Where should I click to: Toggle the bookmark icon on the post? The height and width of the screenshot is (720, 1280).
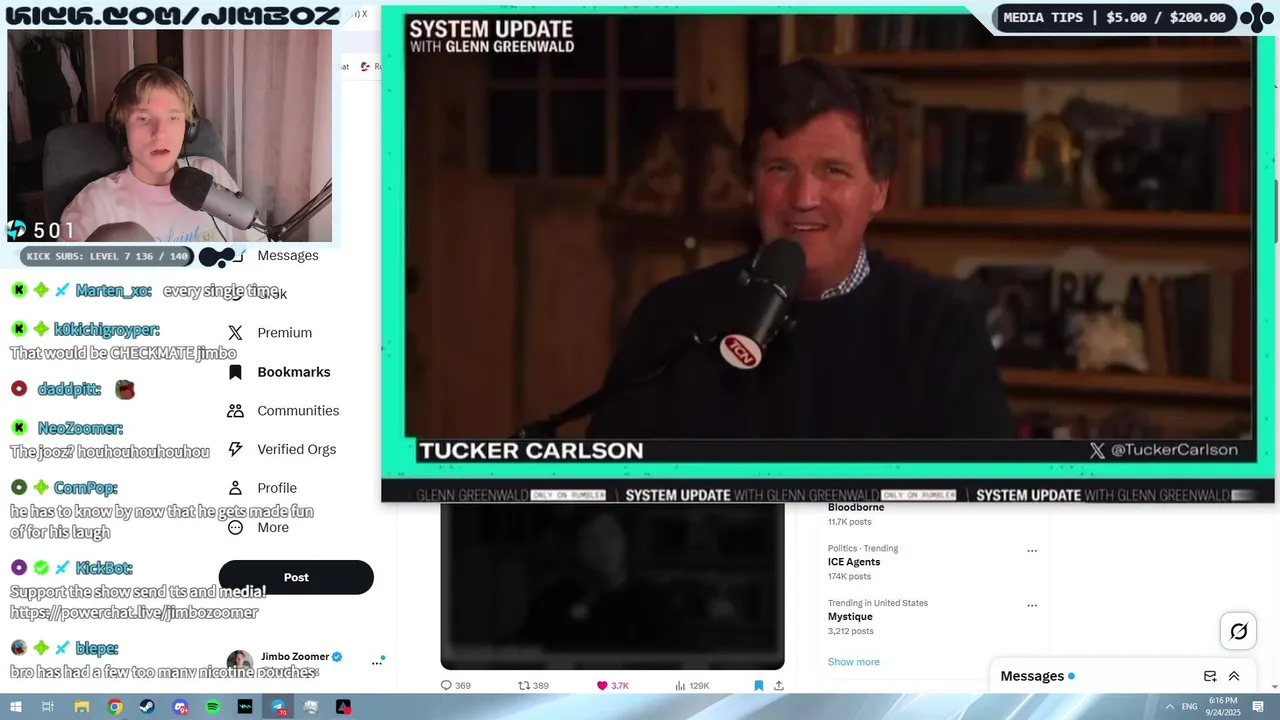pyautogui.click(x=758, y=686)
